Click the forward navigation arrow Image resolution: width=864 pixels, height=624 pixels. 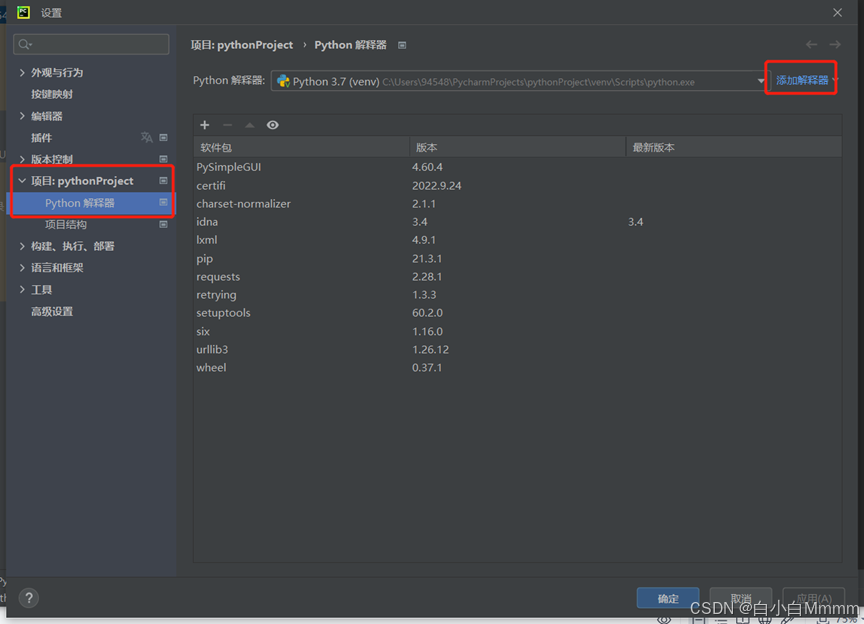coord(835,45)
